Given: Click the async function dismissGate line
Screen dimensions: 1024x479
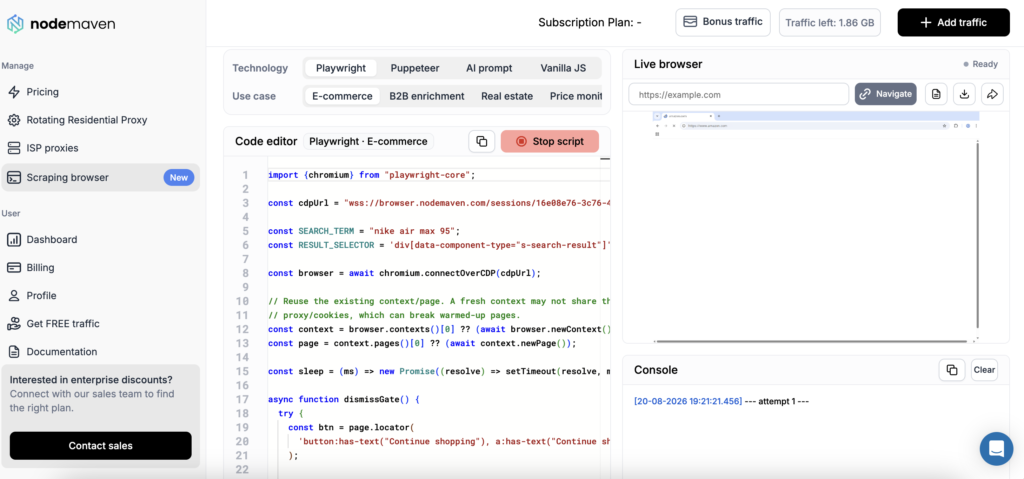Looking at the screenshot, I should (346, 399).
